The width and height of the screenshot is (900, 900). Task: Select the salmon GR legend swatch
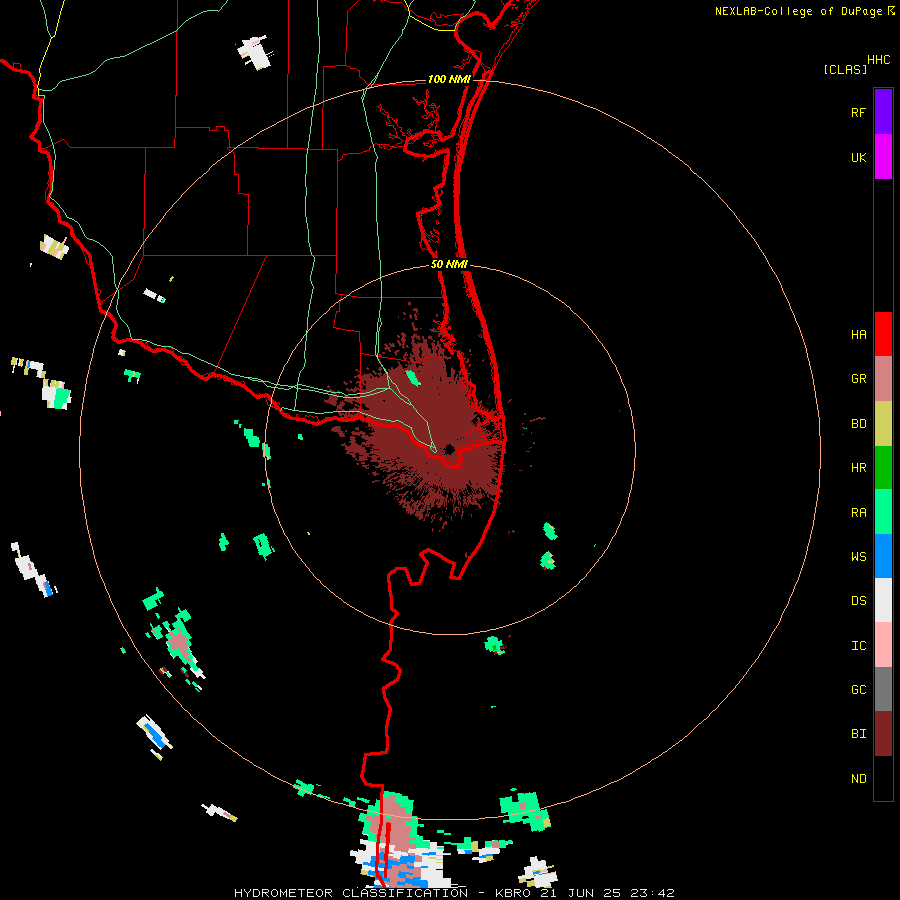tap(883, 379)
